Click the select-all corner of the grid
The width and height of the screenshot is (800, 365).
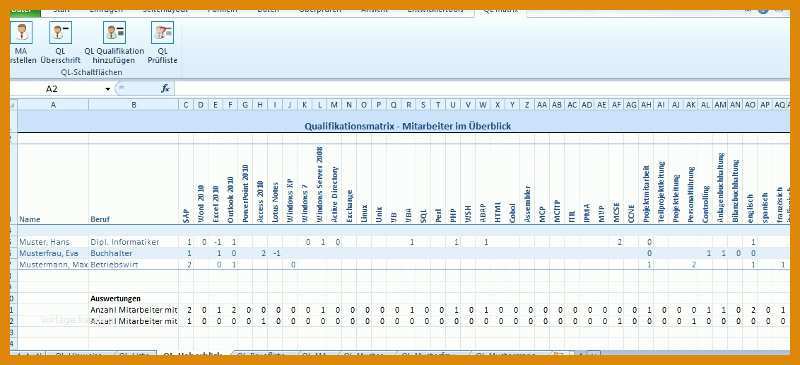pos(14,105)
